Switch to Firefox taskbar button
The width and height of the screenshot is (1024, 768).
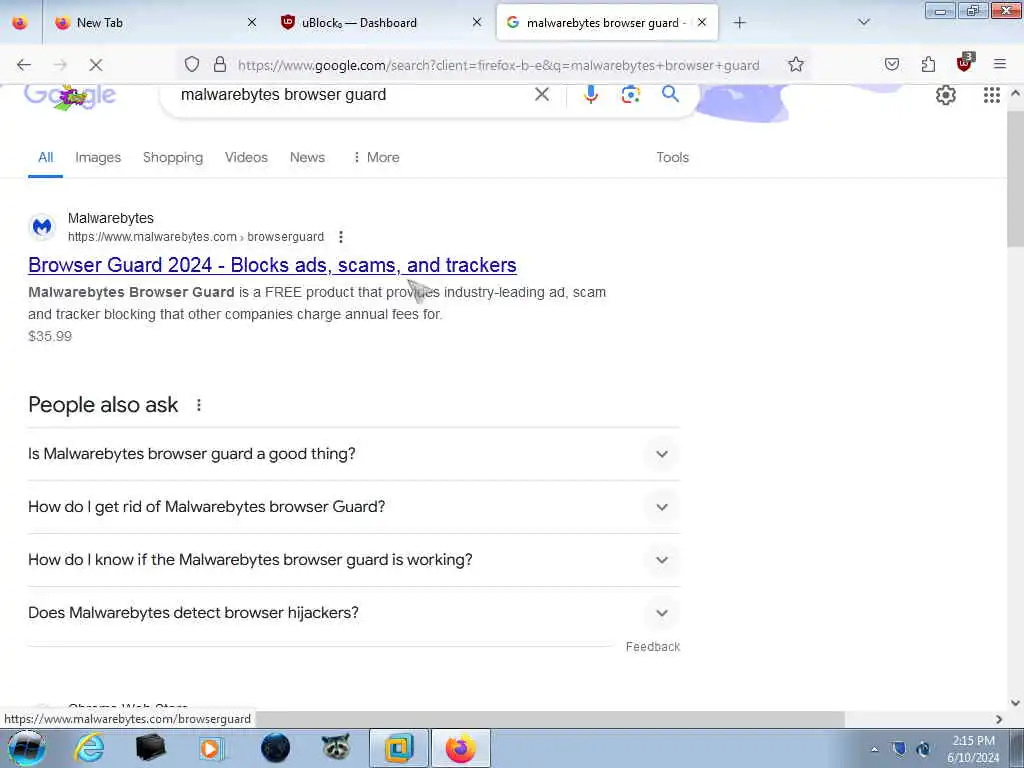[x=460, y=748]
